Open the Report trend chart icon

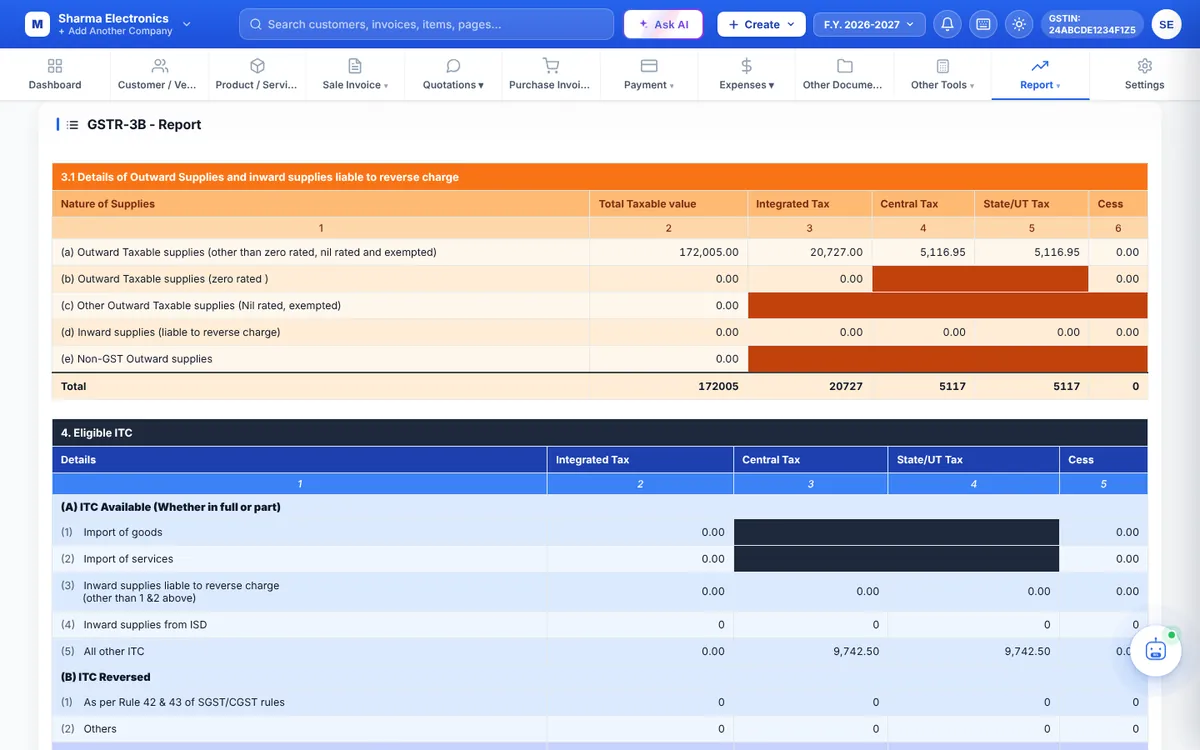pos(1040,66)
